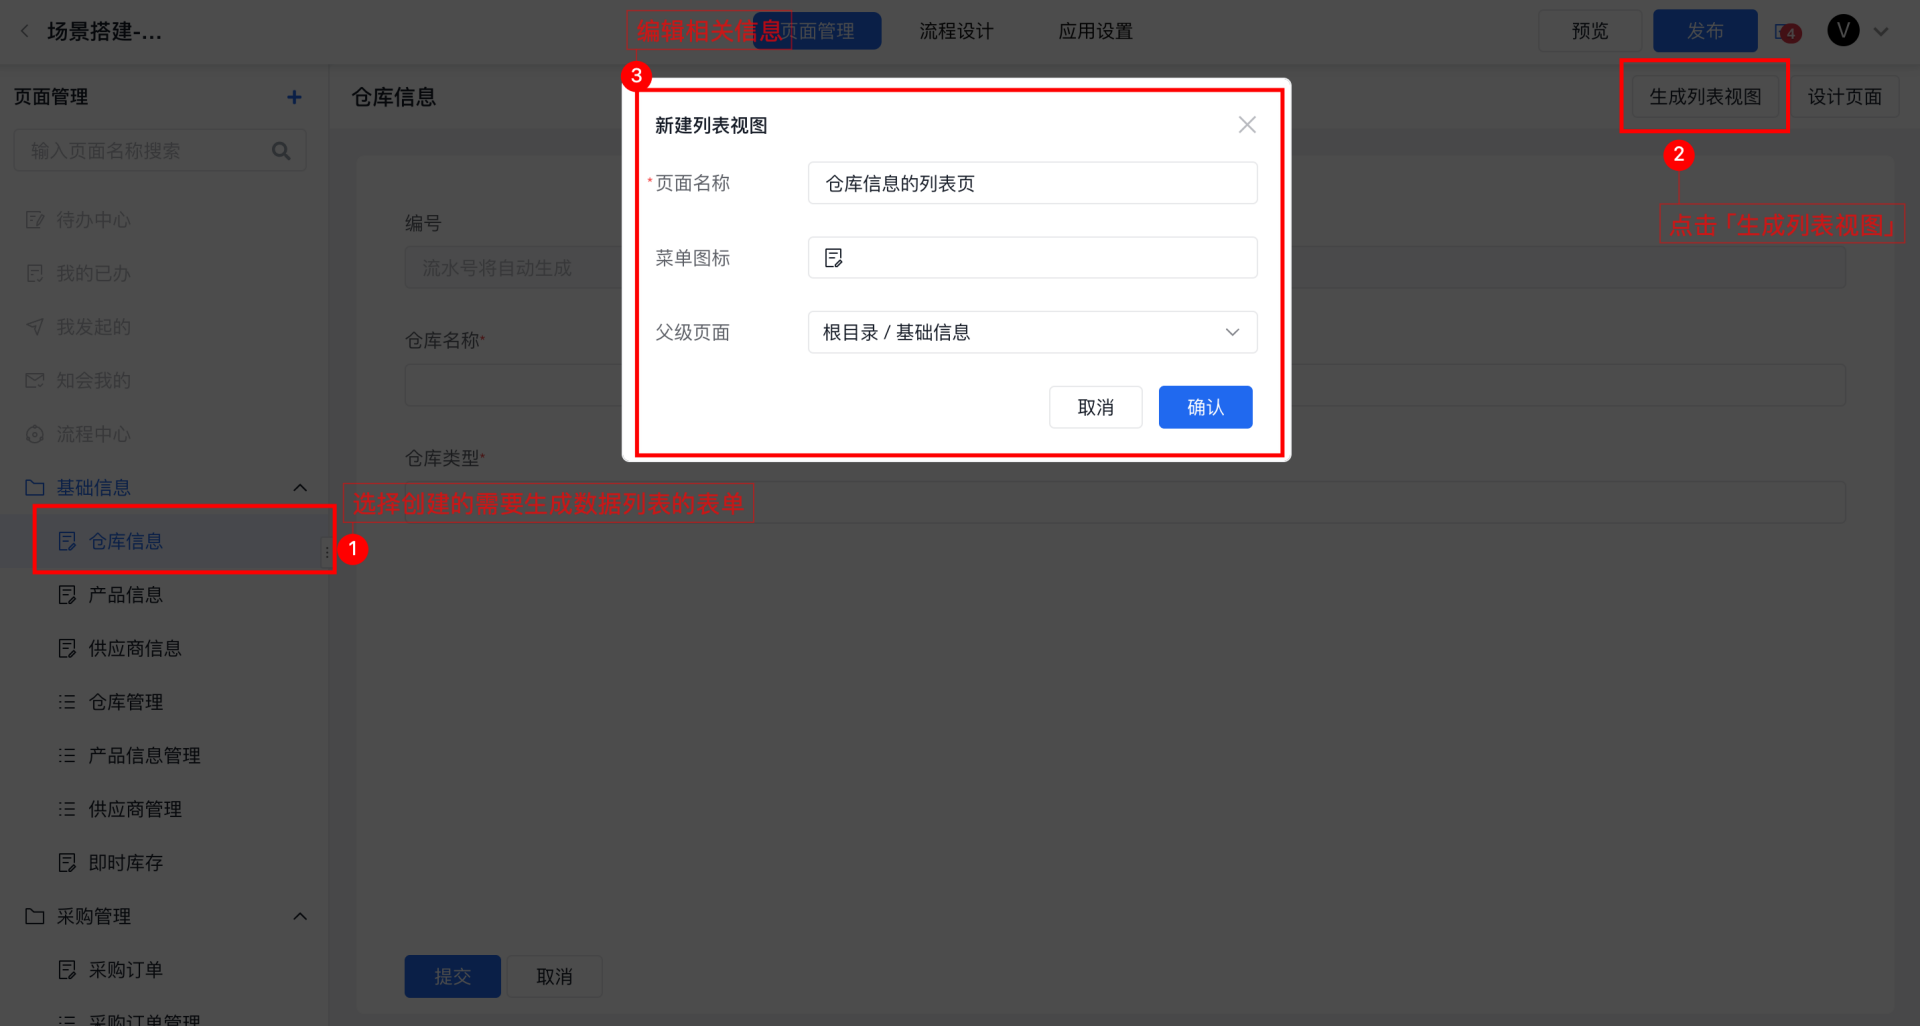Select 仓库管理 list page in sidebar
Image resolution: width=1920 pixels, height=1026 pixels.
tap(125, 702)
